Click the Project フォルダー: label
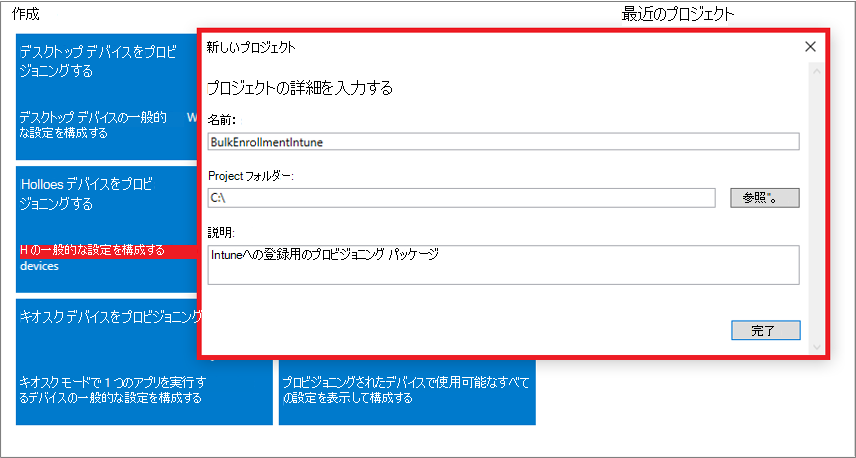 [251, 176]
